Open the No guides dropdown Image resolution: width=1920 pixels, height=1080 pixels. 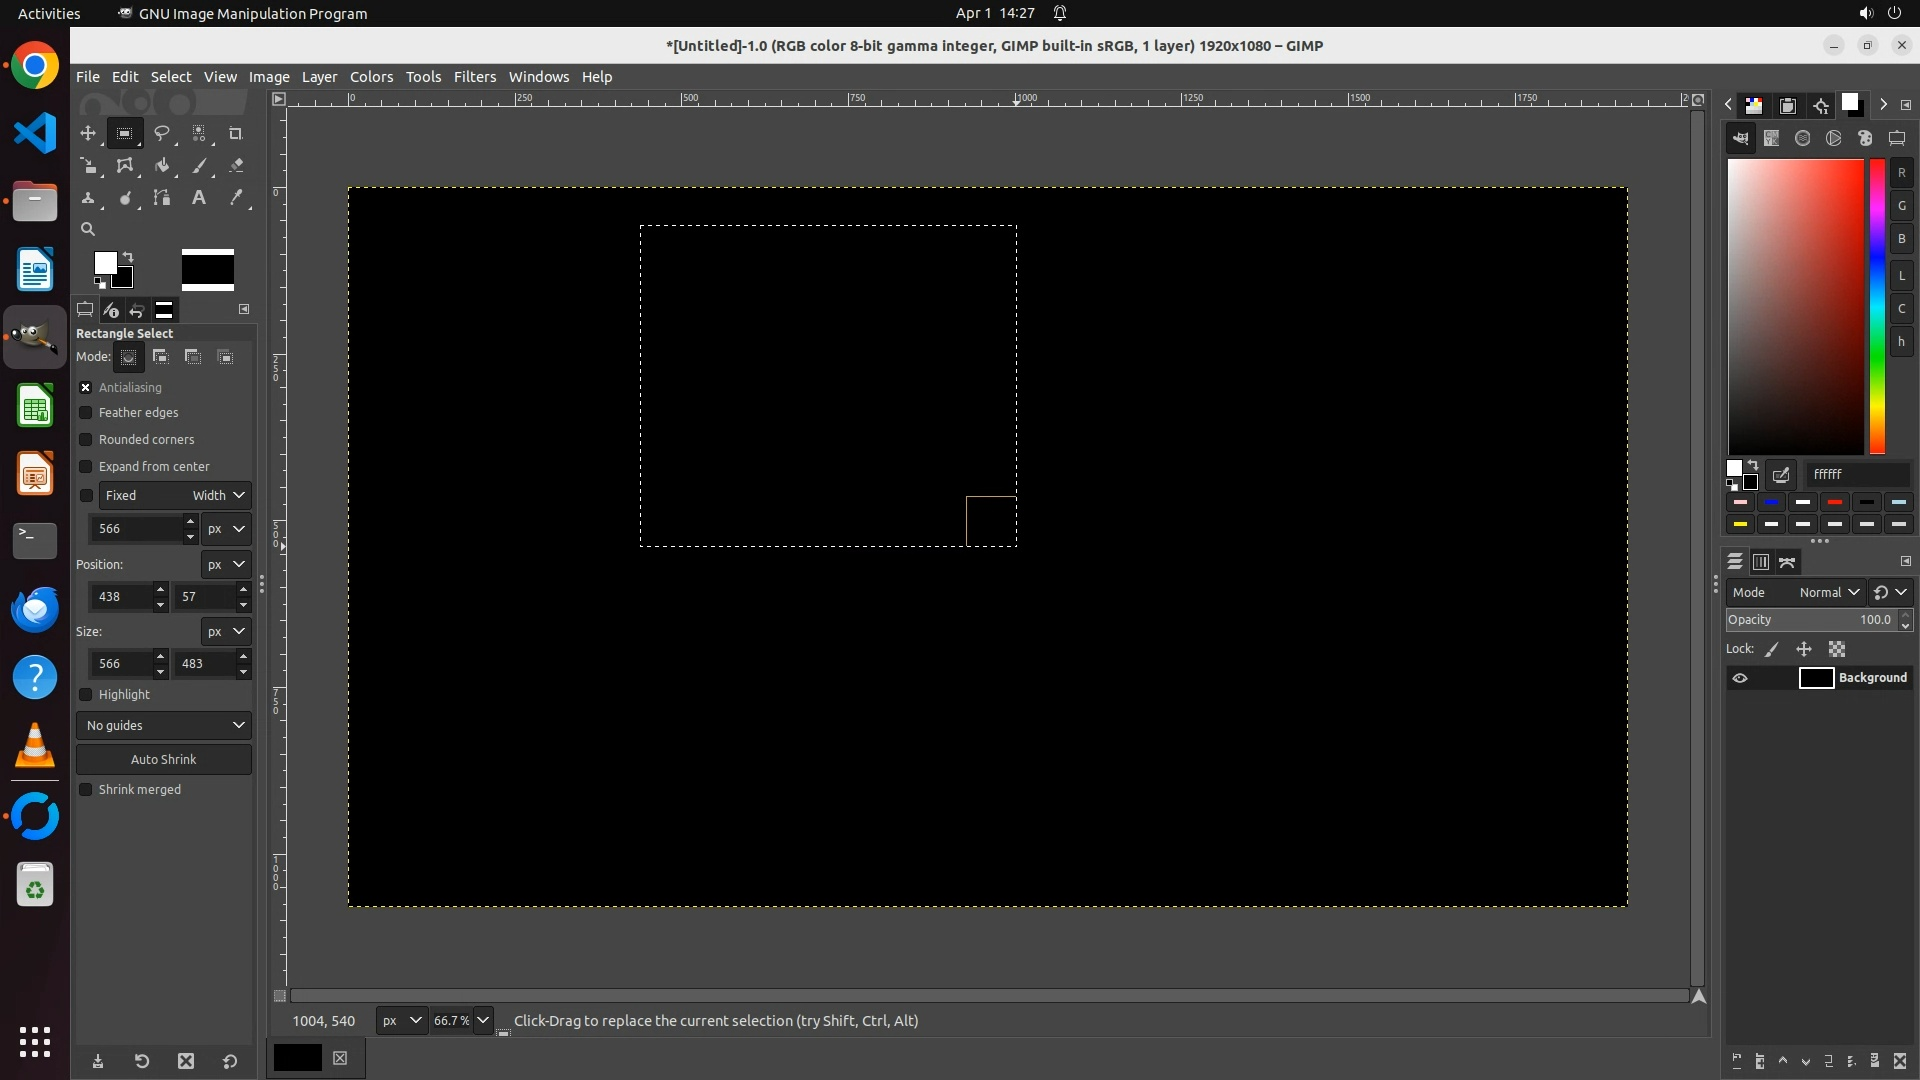pos(164,726)
